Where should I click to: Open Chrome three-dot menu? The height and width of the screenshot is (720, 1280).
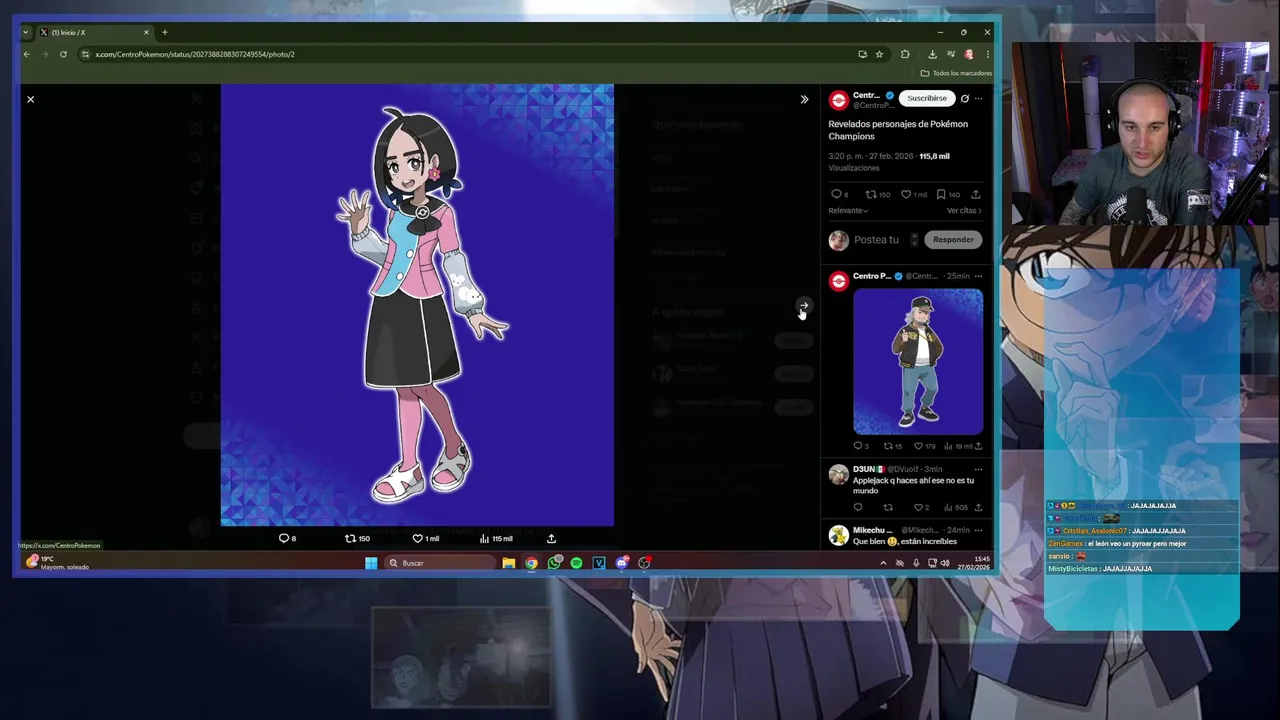[x=987, y=54]
